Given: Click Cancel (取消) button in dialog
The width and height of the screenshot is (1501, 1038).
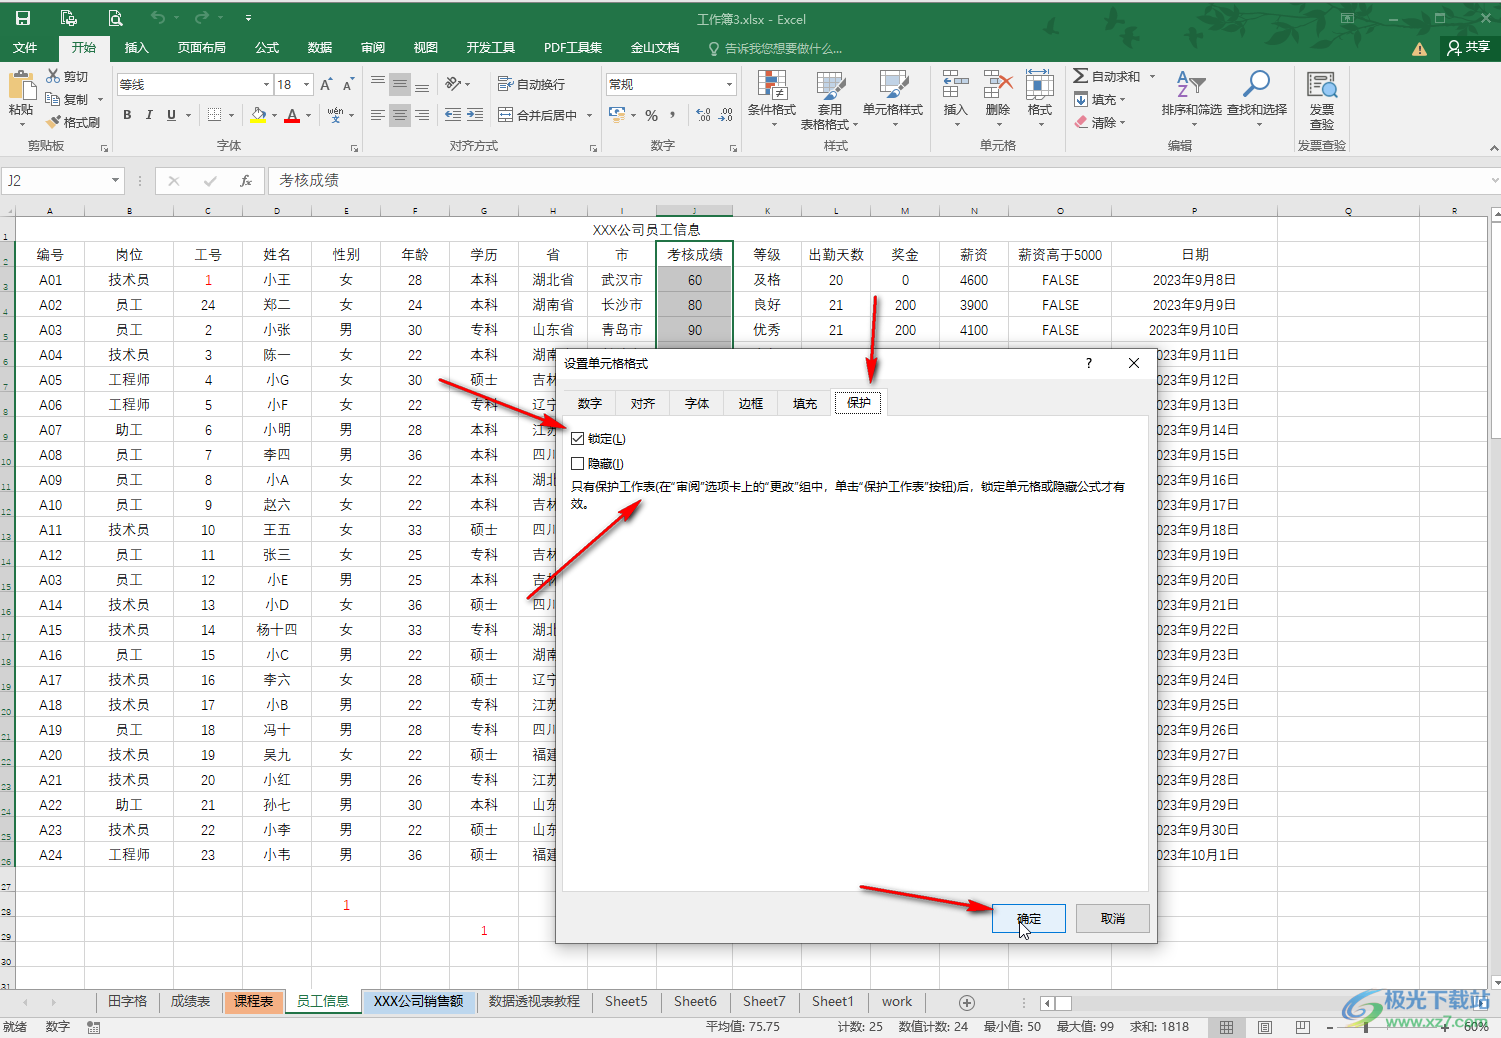Looking at the screenshot, I should pyautogui.click(x=1113, y=919).
